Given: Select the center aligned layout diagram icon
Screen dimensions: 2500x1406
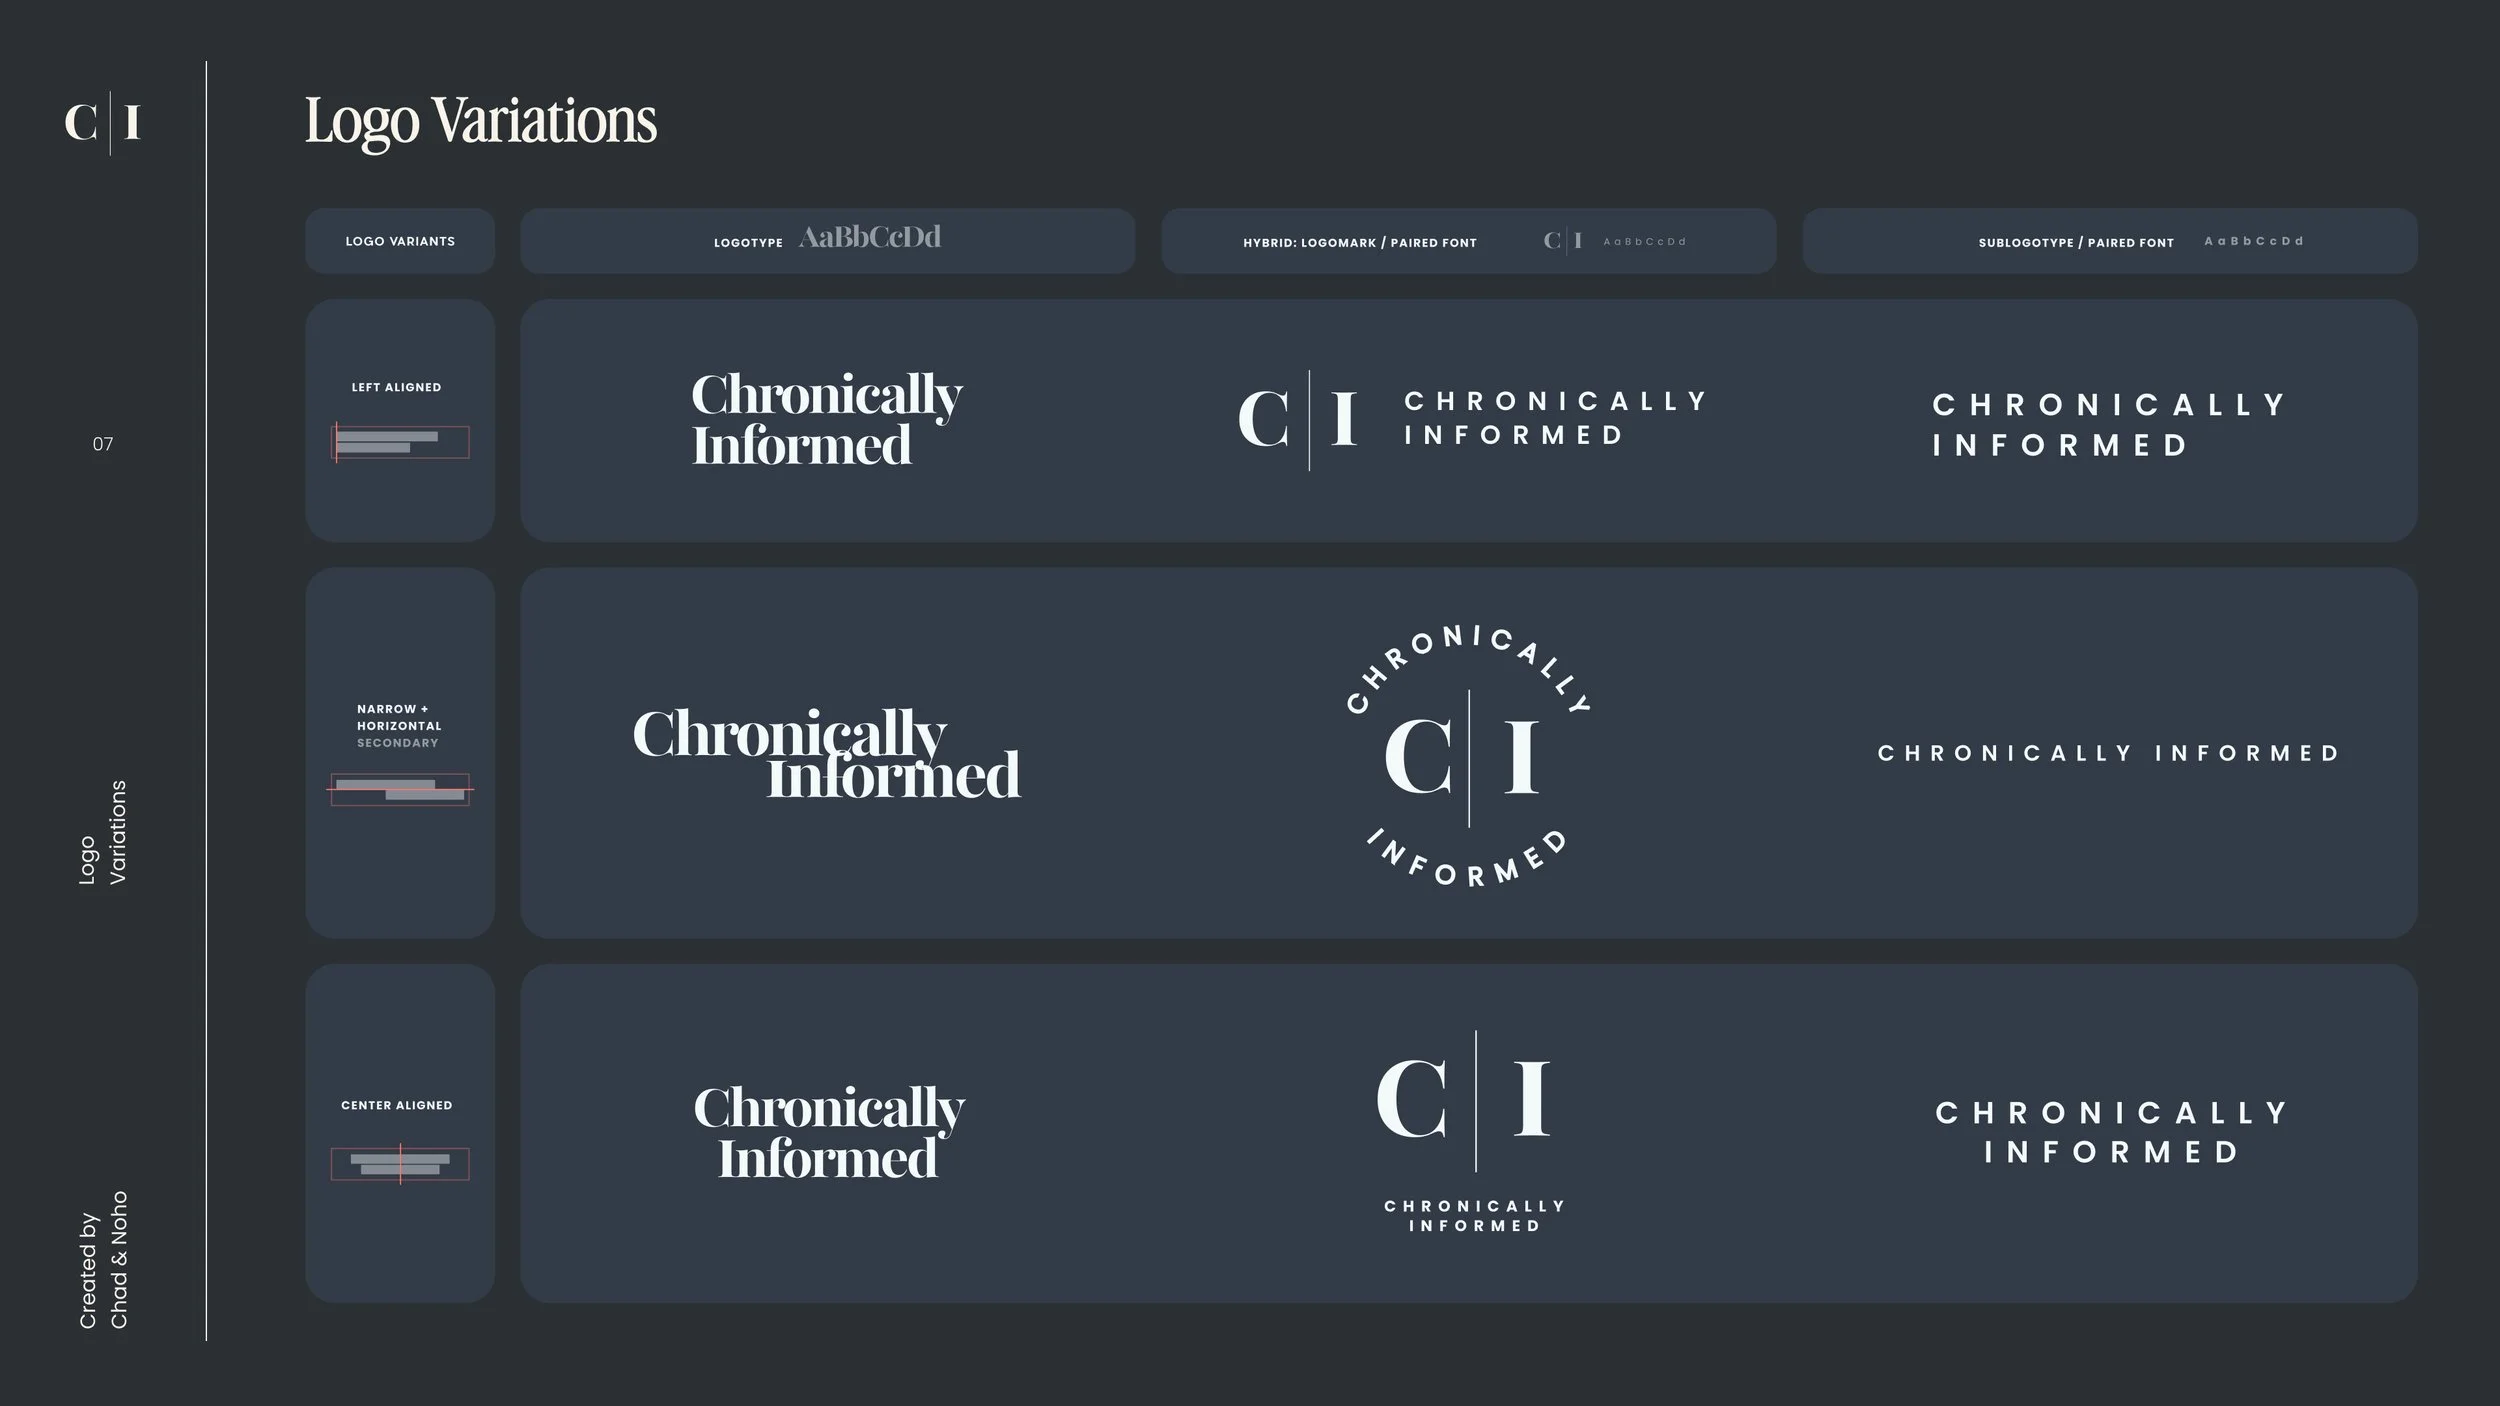Looking at the screenshot, I should pyautogui.click(x=400, y=1164).
